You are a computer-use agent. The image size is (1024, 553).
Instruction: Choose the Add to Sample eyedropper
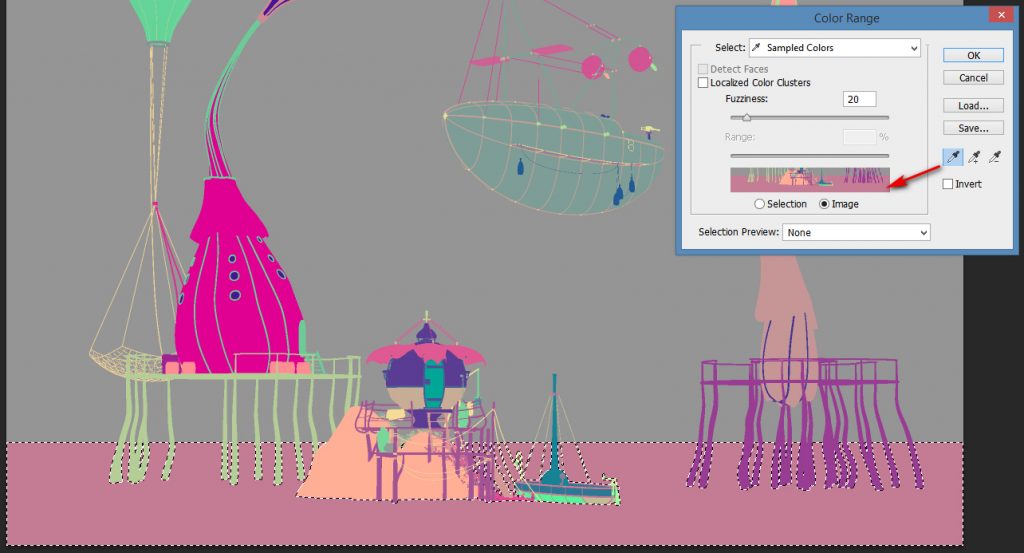pyautogui.click(x=973, y=157)
